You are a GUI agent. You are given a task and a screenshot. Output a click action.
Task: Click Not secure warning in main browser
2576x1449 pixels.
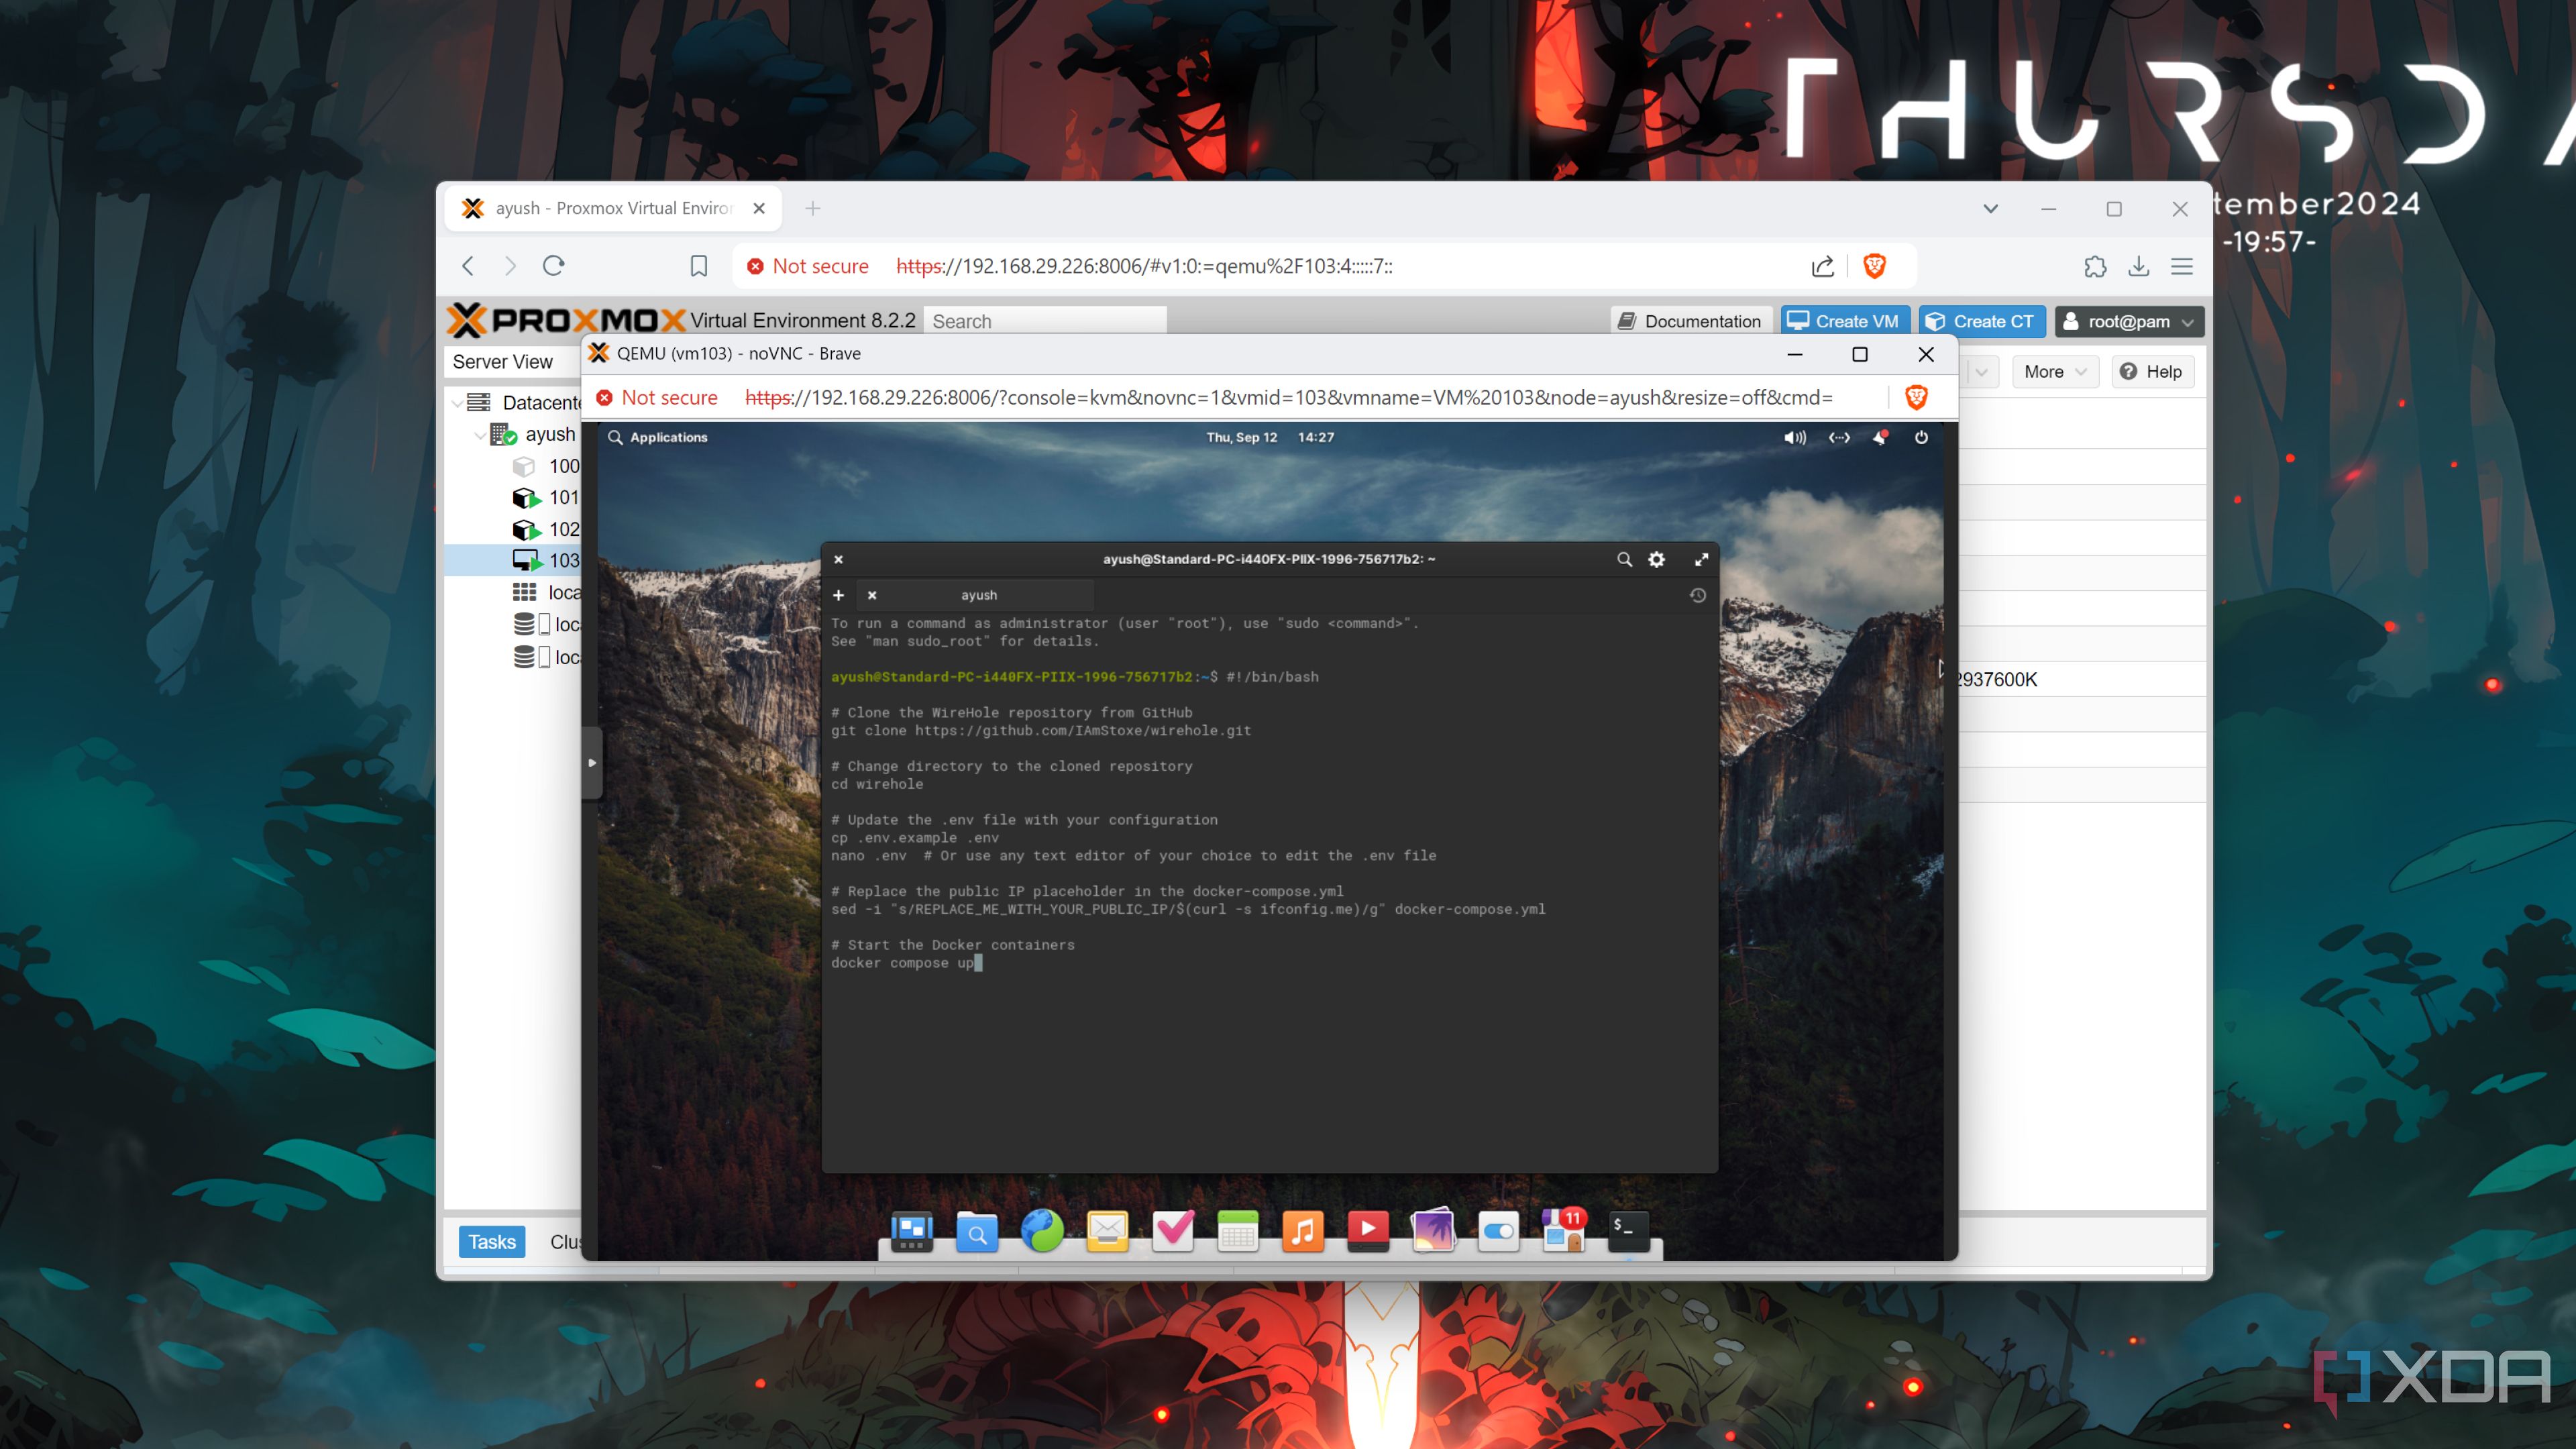pyautogui.click(x=808, y=266)
